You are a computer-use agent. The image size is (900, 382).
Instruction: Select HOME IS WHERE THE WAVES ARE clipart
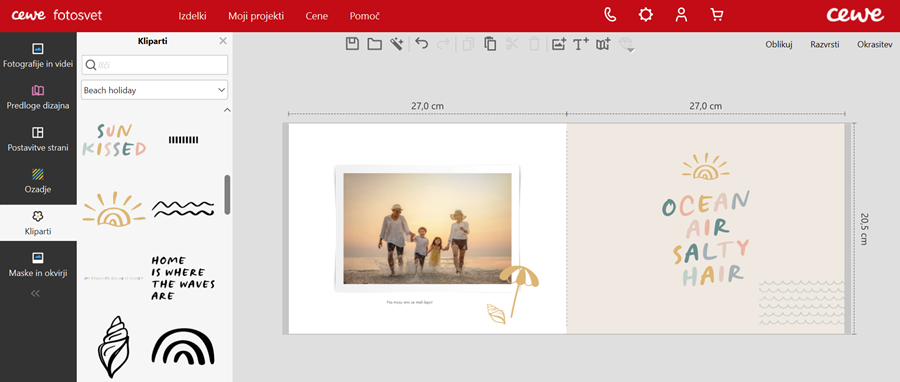(183, 278)
